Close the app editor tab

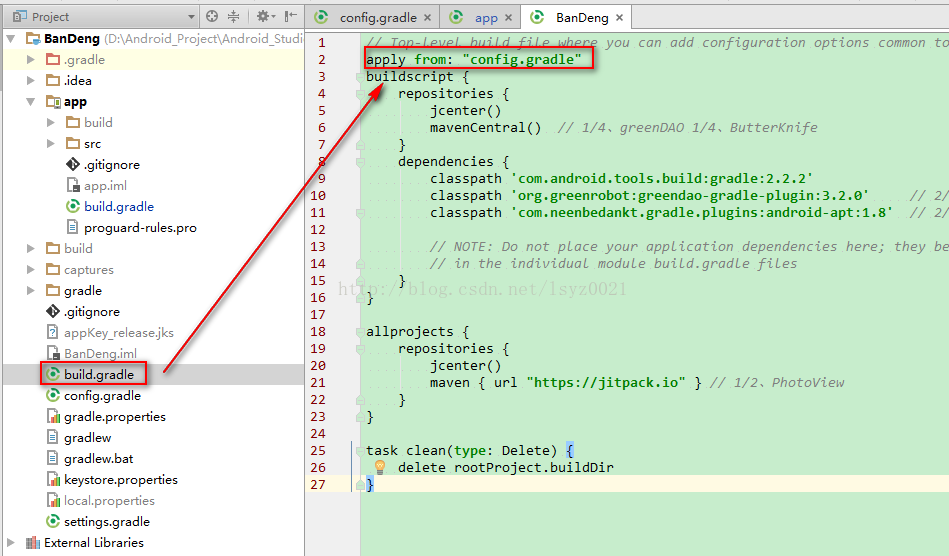tap(508, 18)
